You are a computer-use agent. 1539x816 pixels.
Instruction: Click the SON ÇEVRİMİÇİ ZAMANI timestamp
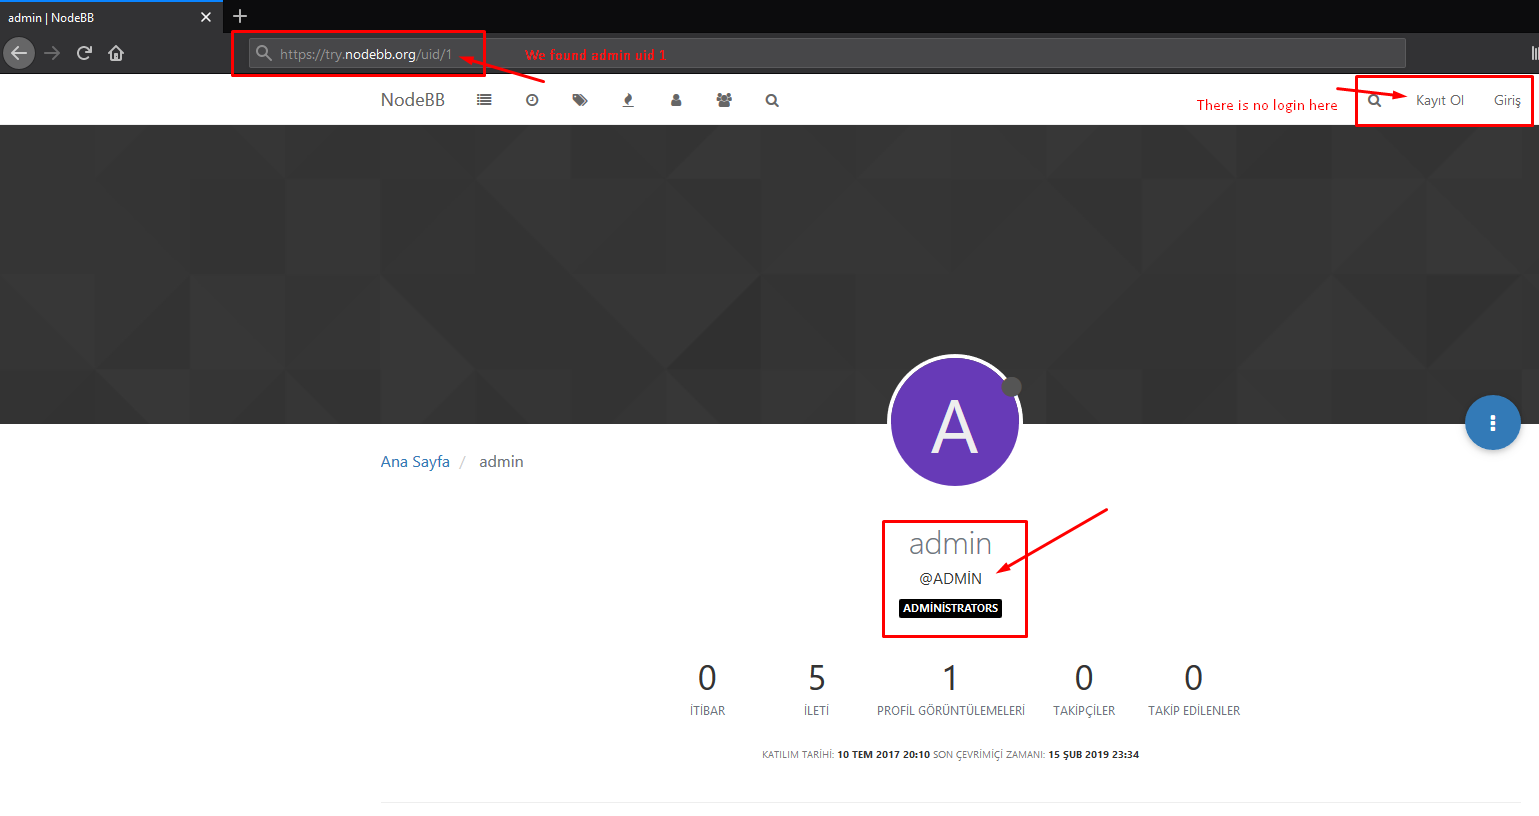point(1036,755)
